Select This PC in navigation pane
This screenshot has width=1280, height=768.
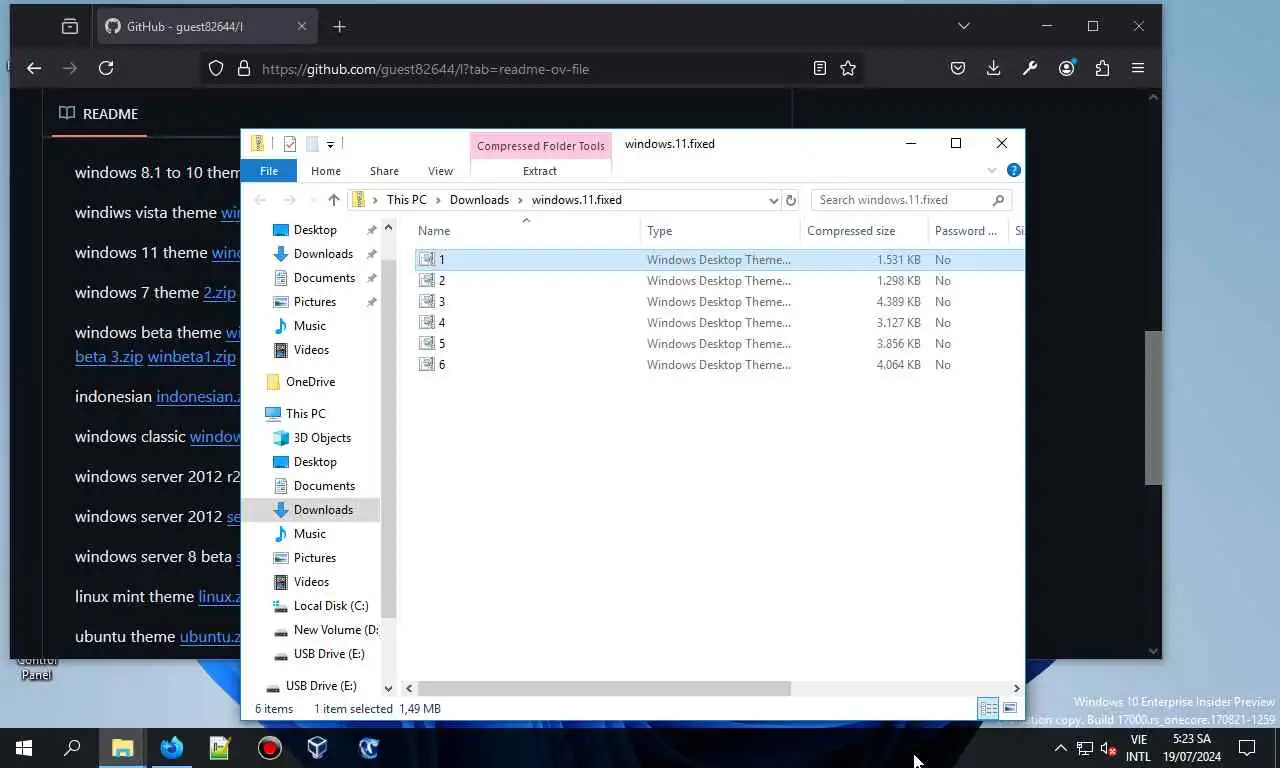coord(304,414)
